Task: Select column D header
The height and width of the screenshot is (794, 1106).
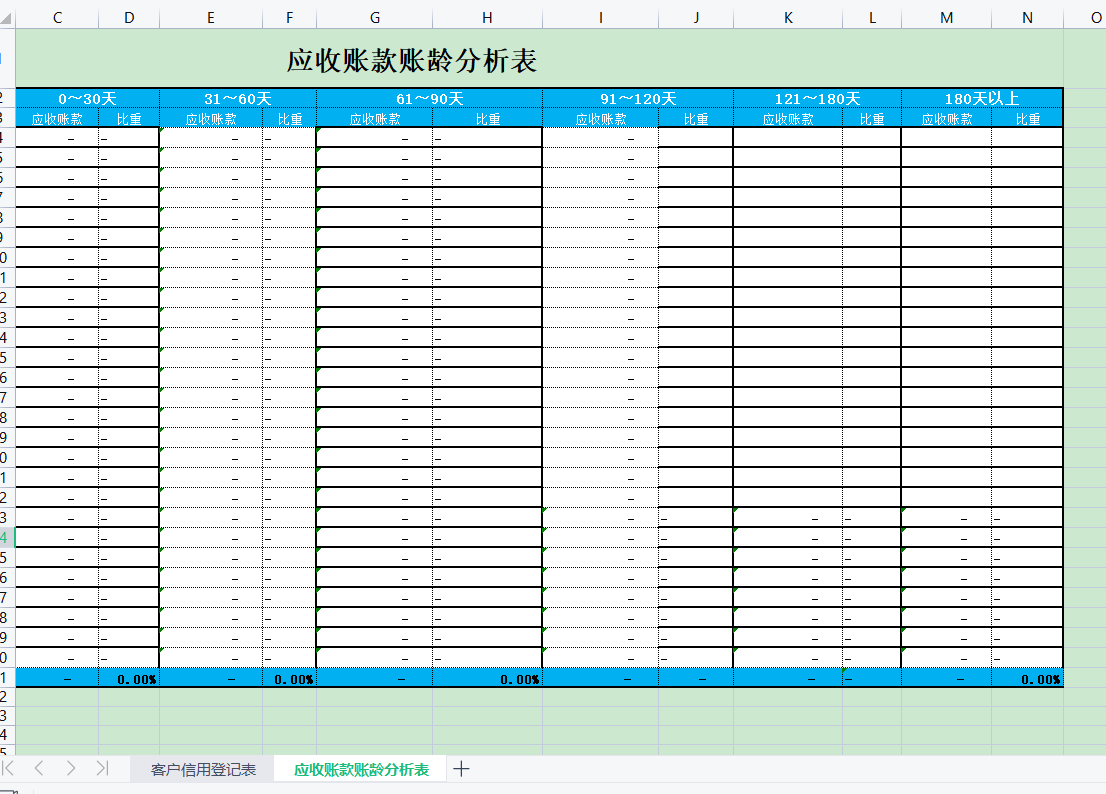Action: tap(129, 18)
